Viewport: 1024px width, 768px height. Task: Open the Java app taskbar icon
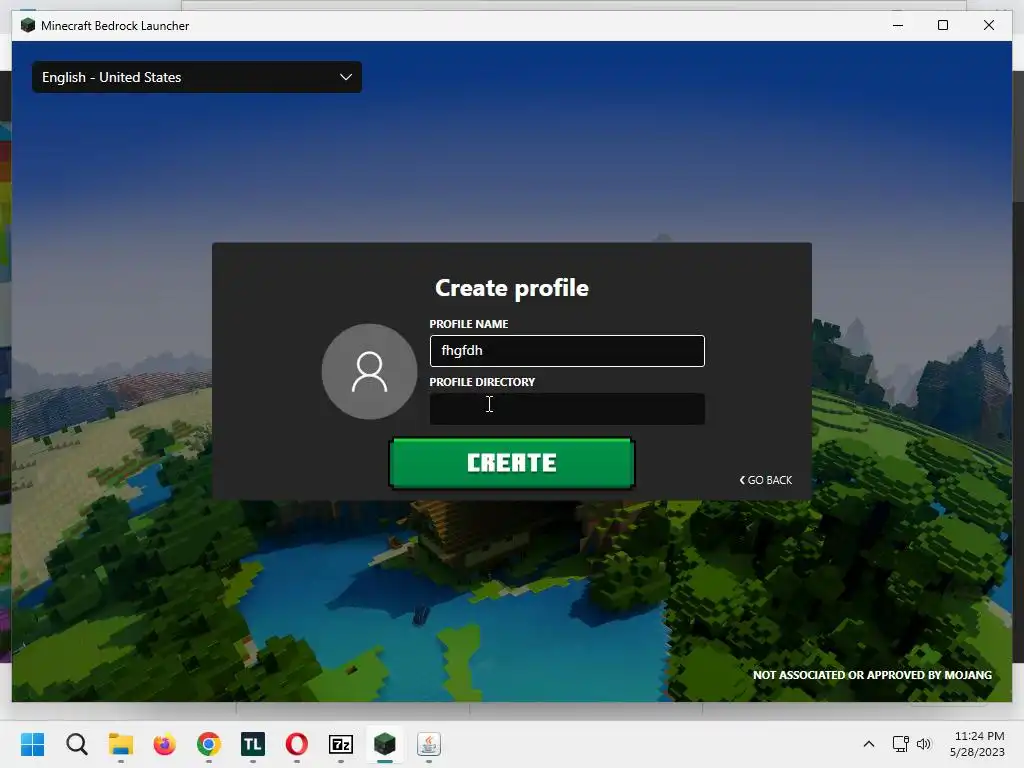coord(429,744)
